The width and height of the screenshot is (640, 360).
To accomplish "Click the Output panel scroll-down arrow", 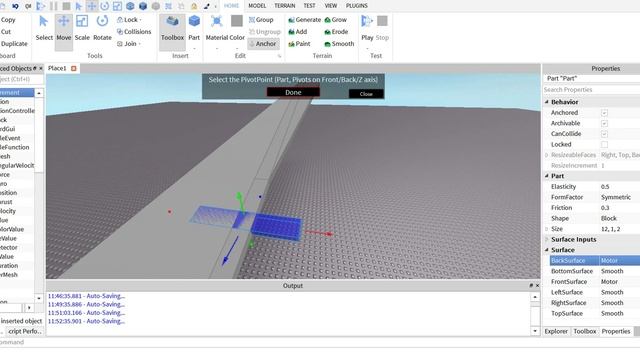I will [535, 331].
